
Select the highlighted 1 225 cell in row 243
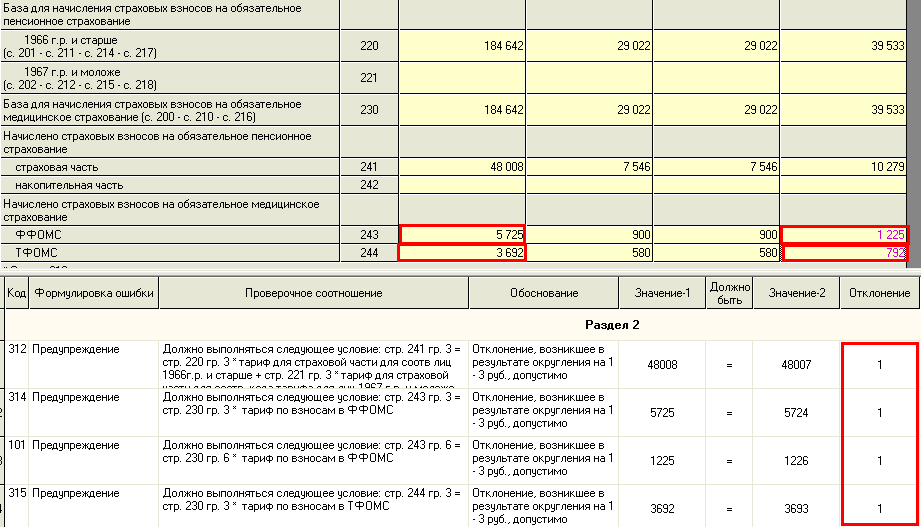pyautogui.click(x=845, y=234)
